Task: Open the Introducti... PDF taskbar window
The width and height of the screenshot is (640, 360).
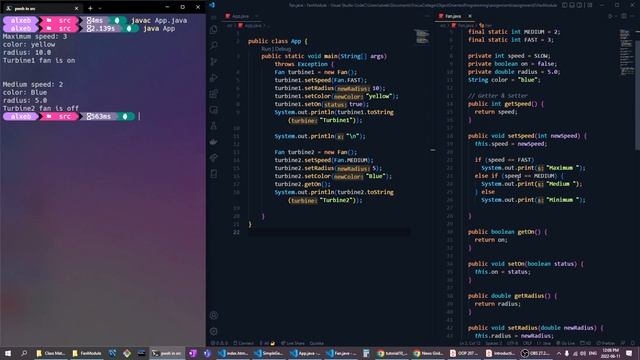Action: click(500, 353)
